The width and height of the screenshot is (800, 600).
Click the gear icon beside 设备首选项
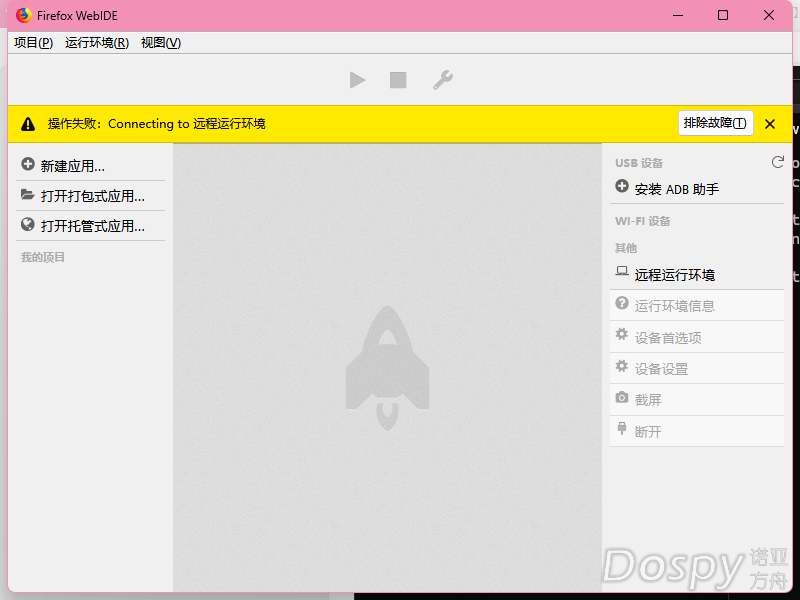(621, 334)
